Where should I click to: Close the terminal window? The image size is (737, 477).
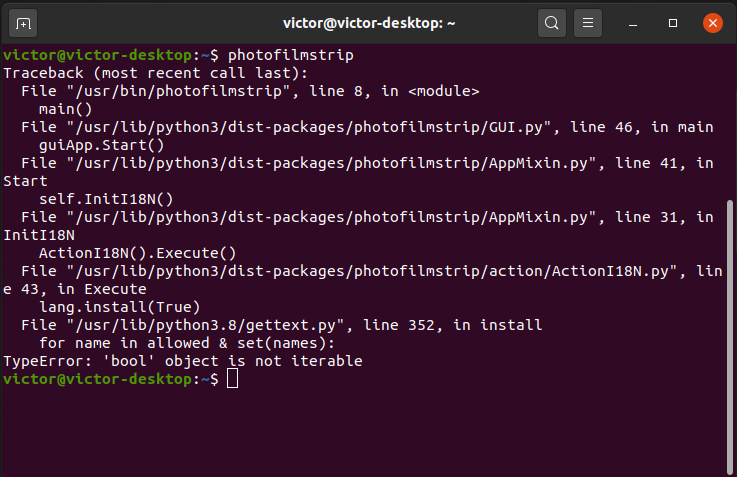pos(712,22)
